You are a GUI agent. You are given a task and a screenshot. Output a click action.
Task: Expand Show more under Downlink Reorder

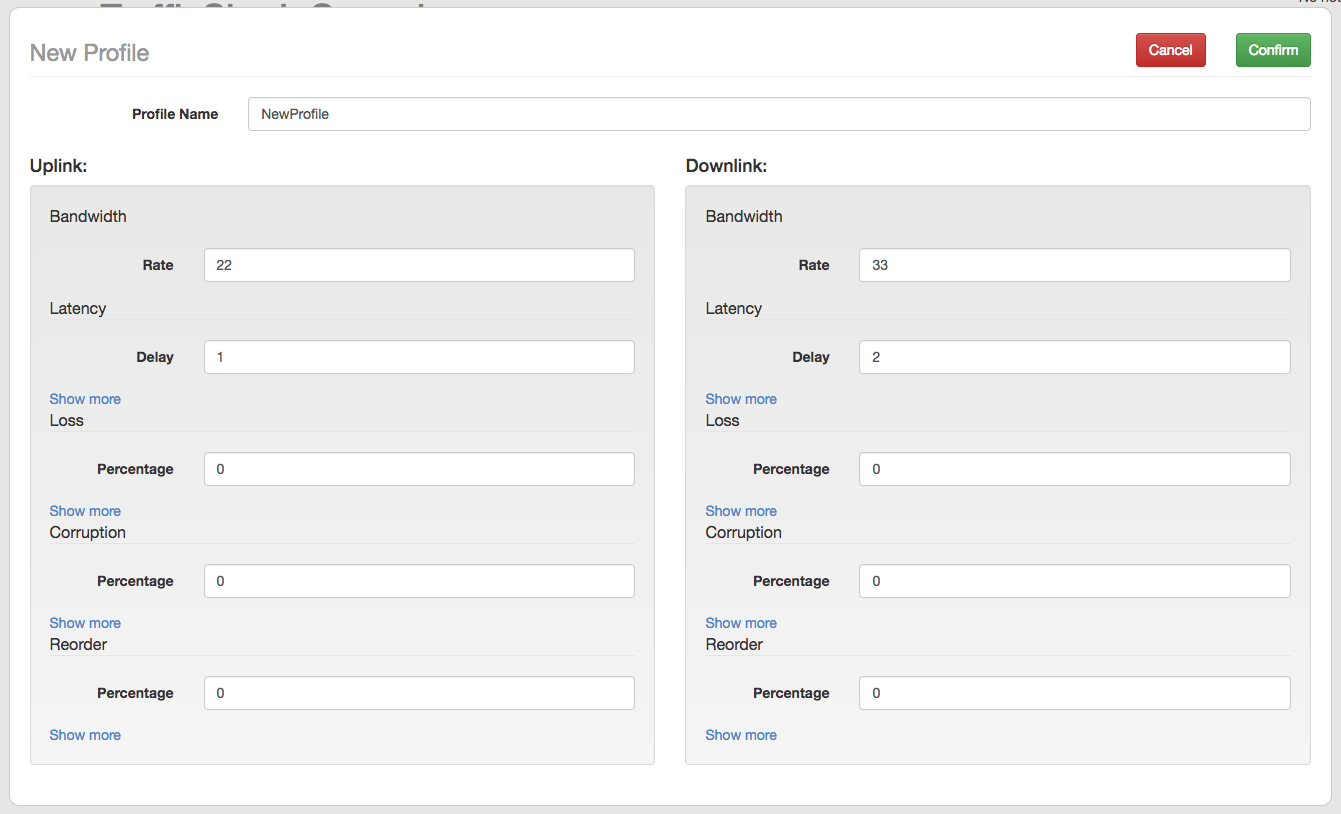pos(741,735)
